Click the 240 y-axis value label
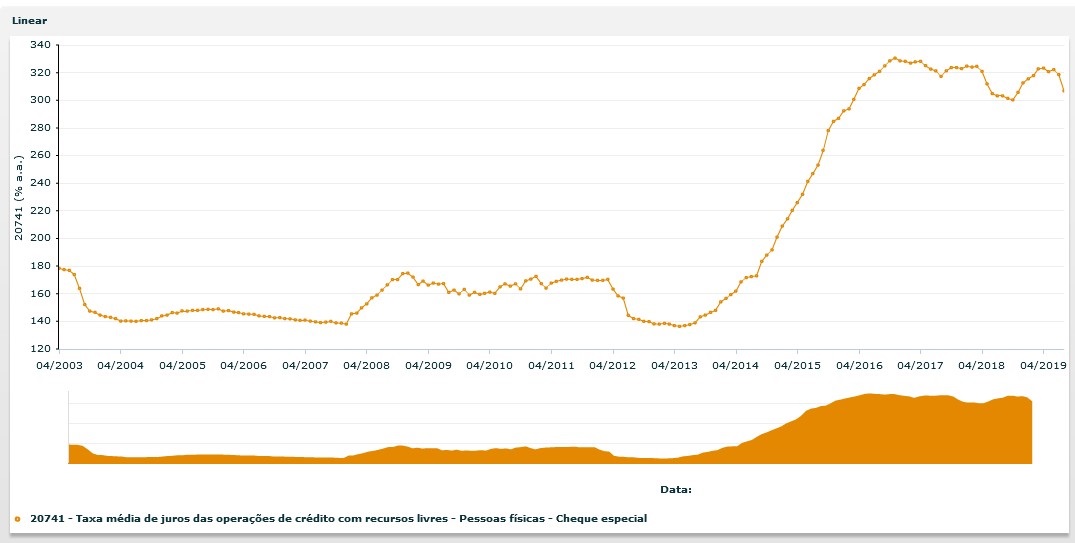This screenshot has width=1075, height=543. coord(40,183)
